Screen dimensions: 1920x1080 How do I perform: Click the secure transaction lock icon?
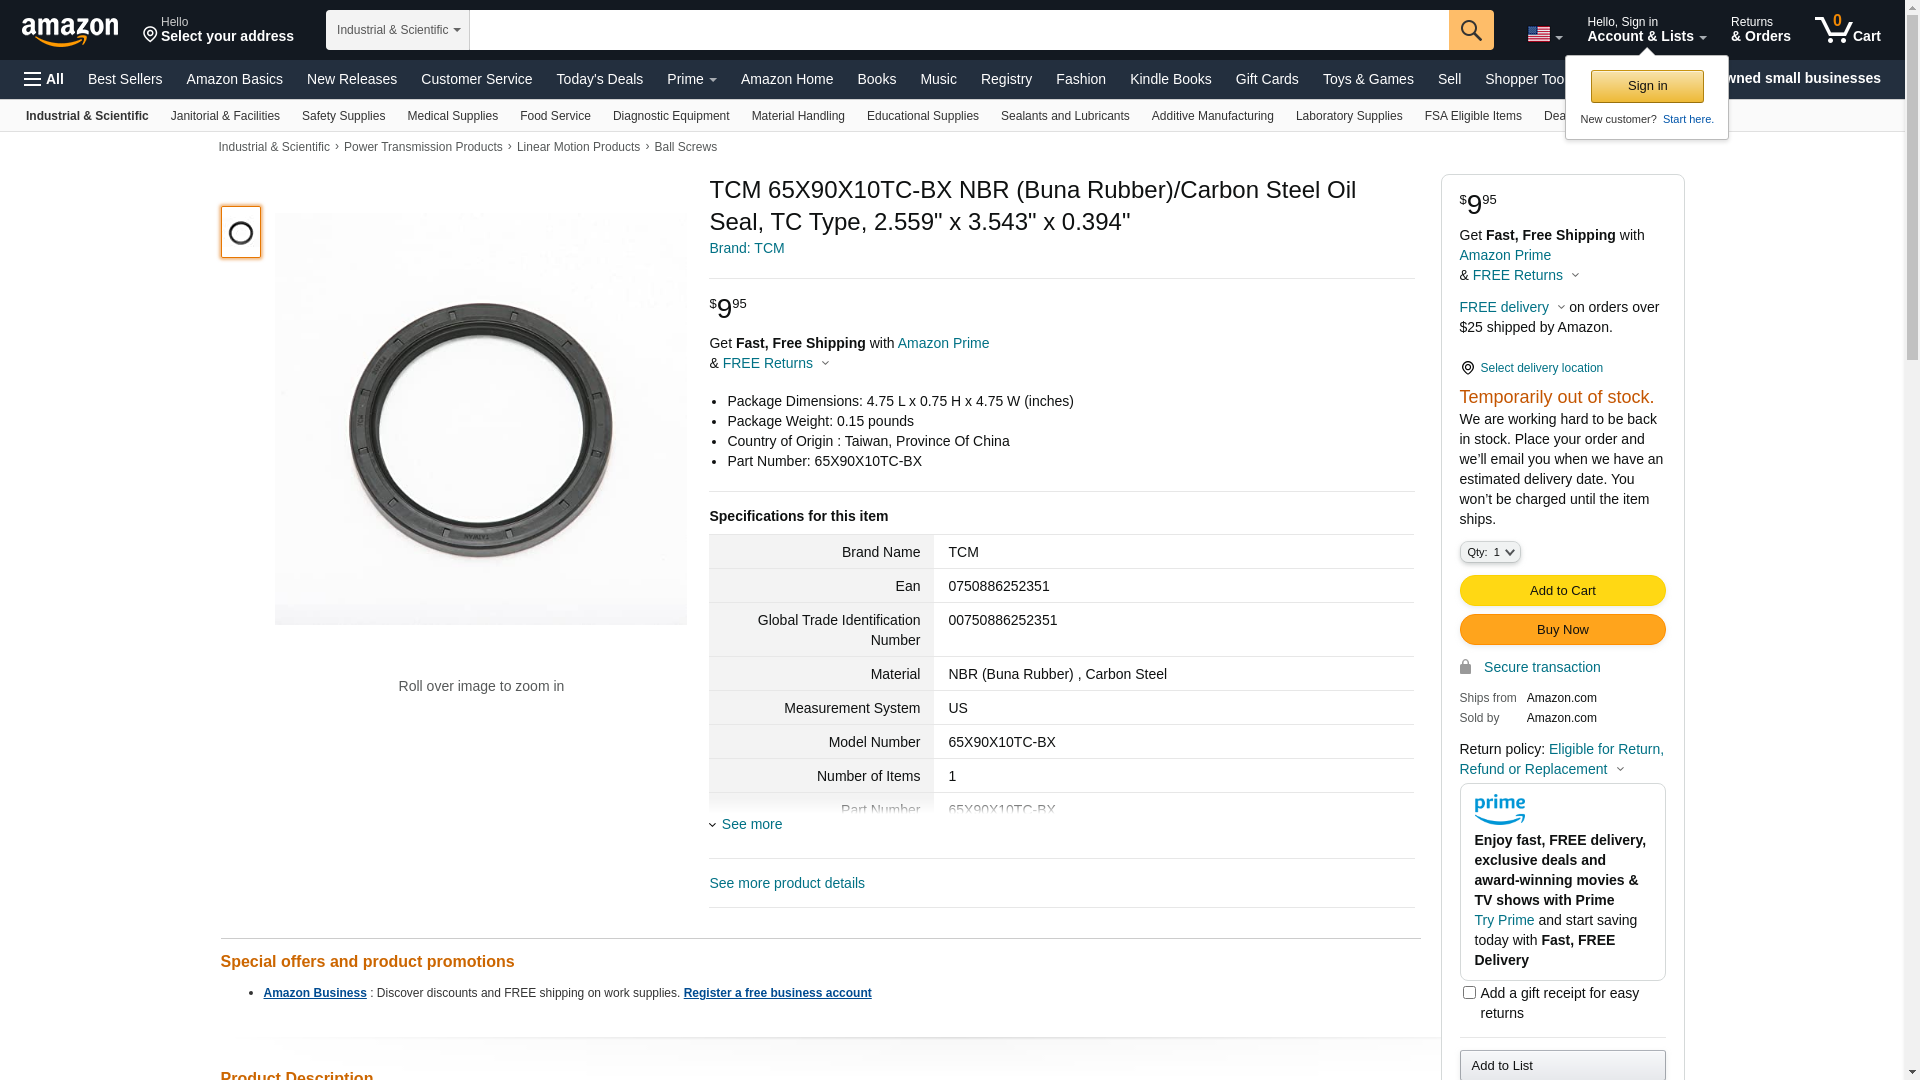point(1465,667)
